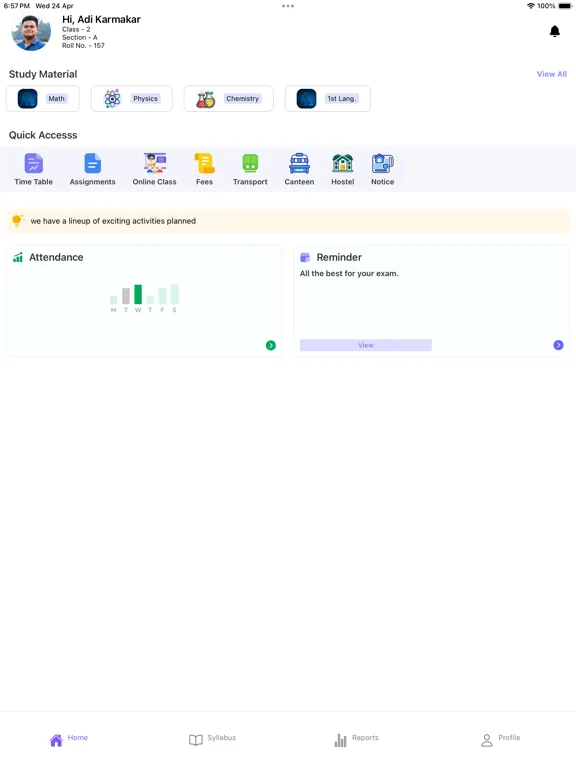Tap 'Roll No. - 157' text
The height and width of the screenshot is (768, 576).
[83, 46]
